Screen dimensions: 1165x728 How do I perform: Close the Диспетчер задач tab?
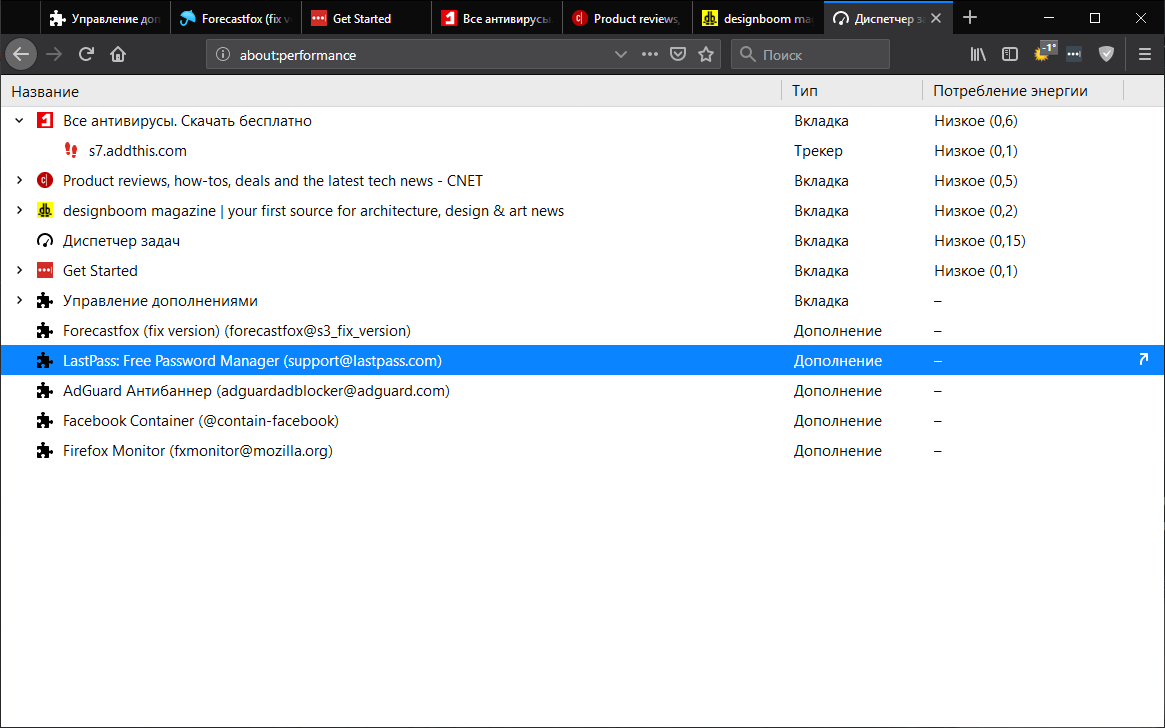click(935, 19)
